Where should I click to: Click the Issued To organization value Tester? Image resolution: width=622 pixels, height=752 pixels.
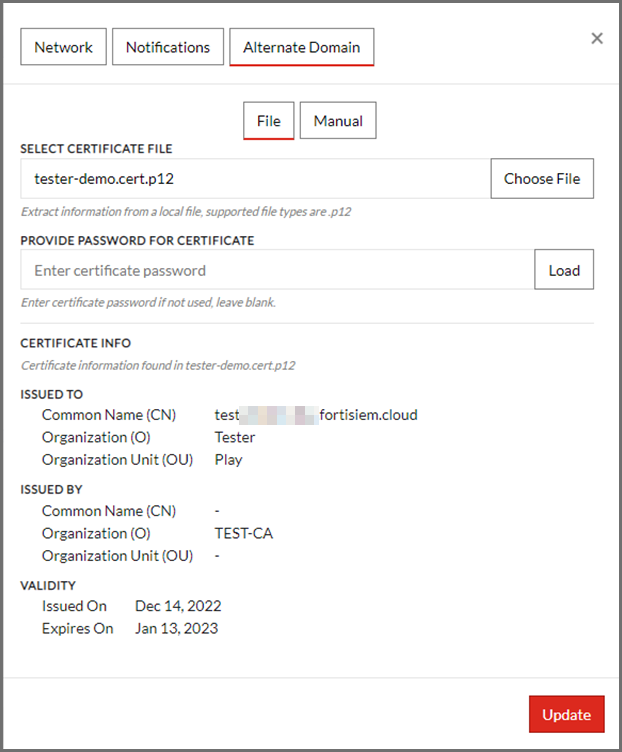tap(235, 437)
